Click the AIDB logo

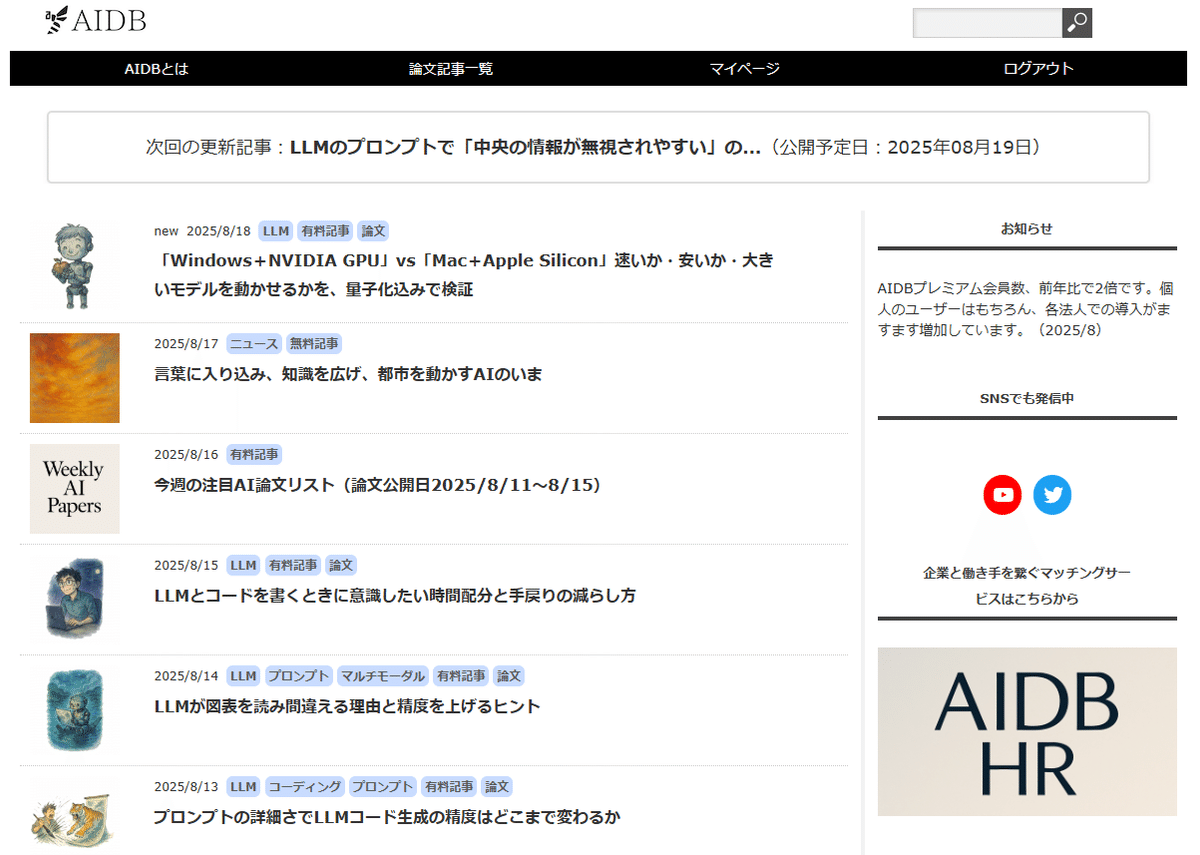pyautogui.click(x=96, y=20)
